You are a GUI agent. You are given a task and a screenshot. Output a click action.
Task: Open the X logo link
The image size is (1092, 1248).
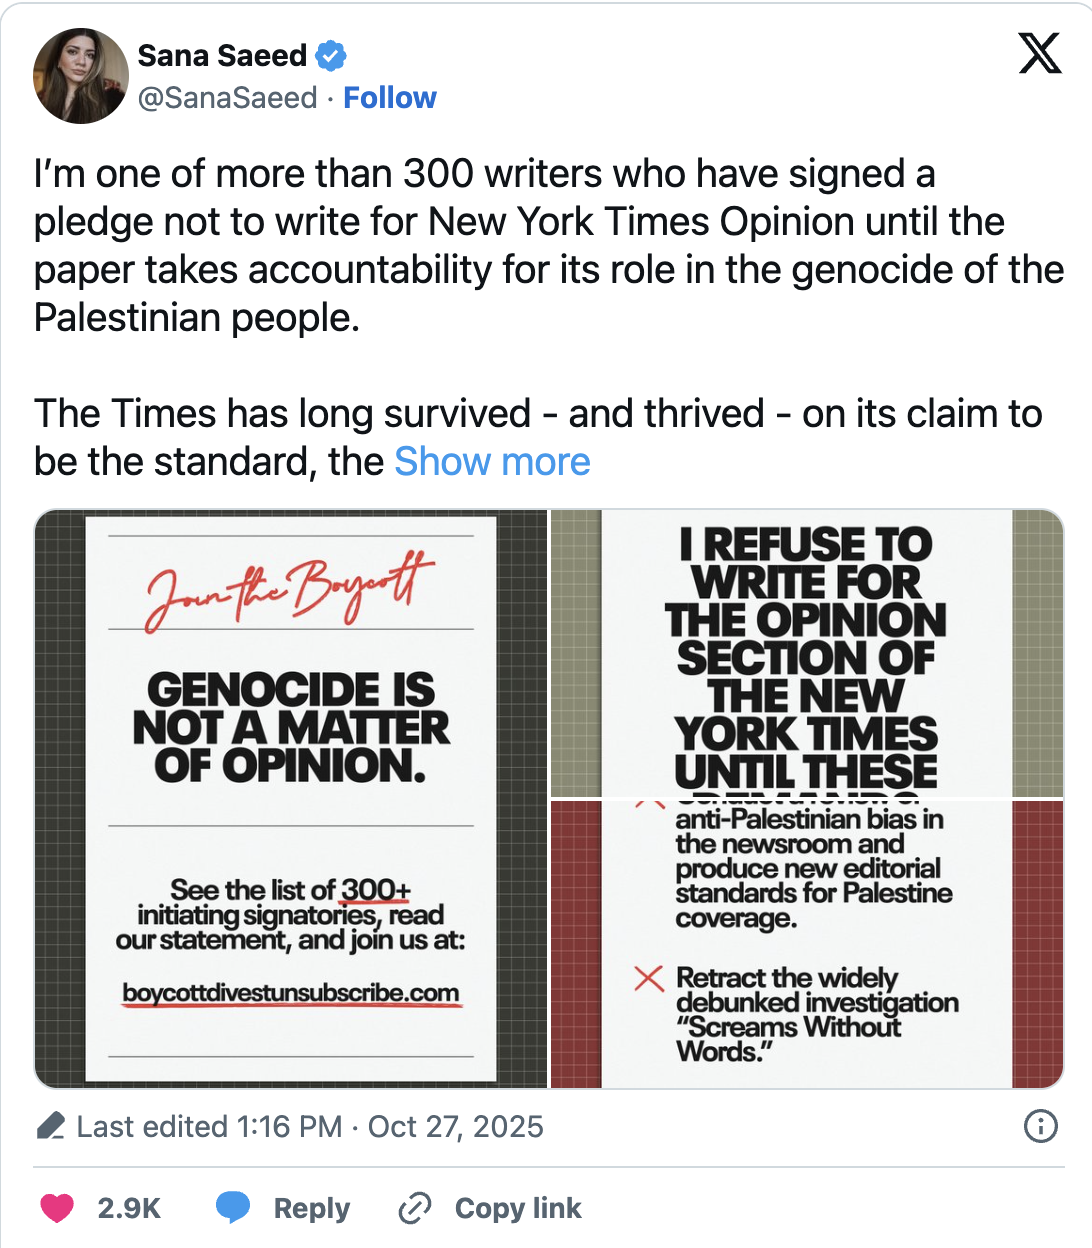point(1040,53)
